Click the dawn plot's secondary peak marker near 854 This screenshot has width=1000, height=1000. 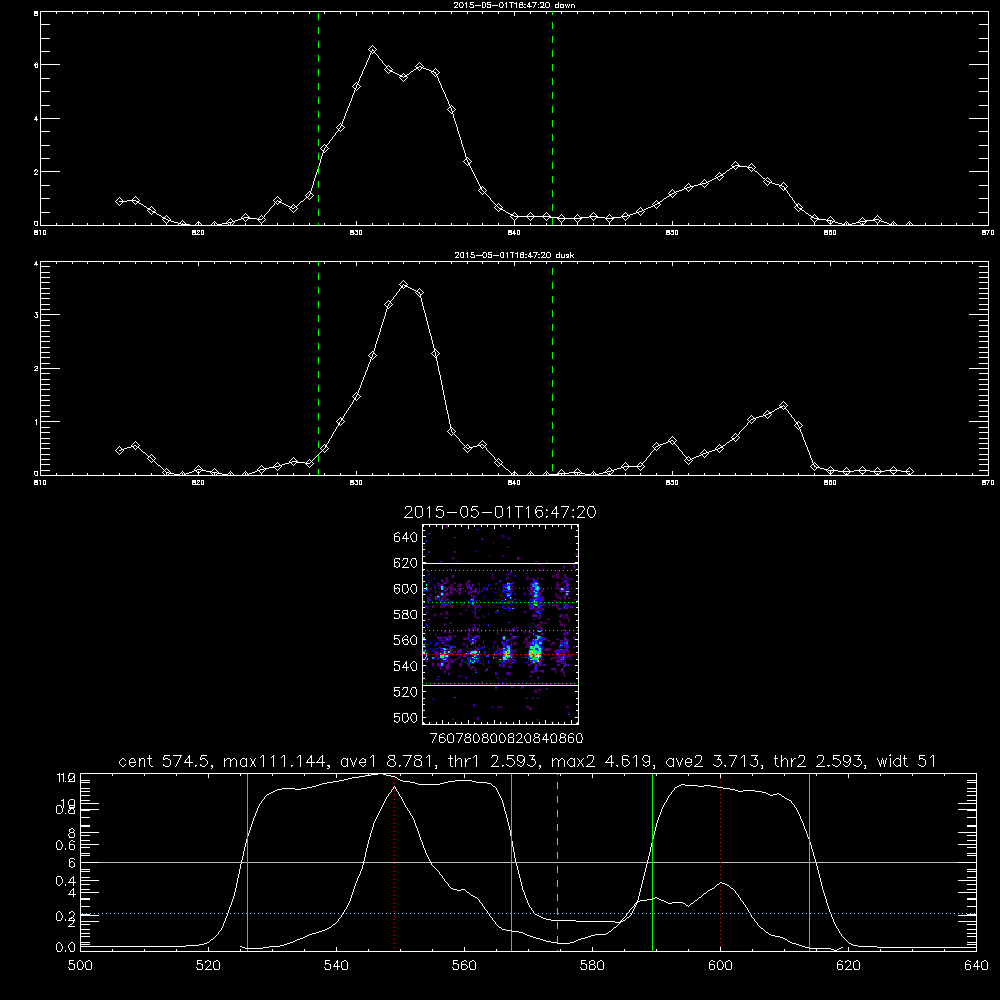[x=735, y=165]
